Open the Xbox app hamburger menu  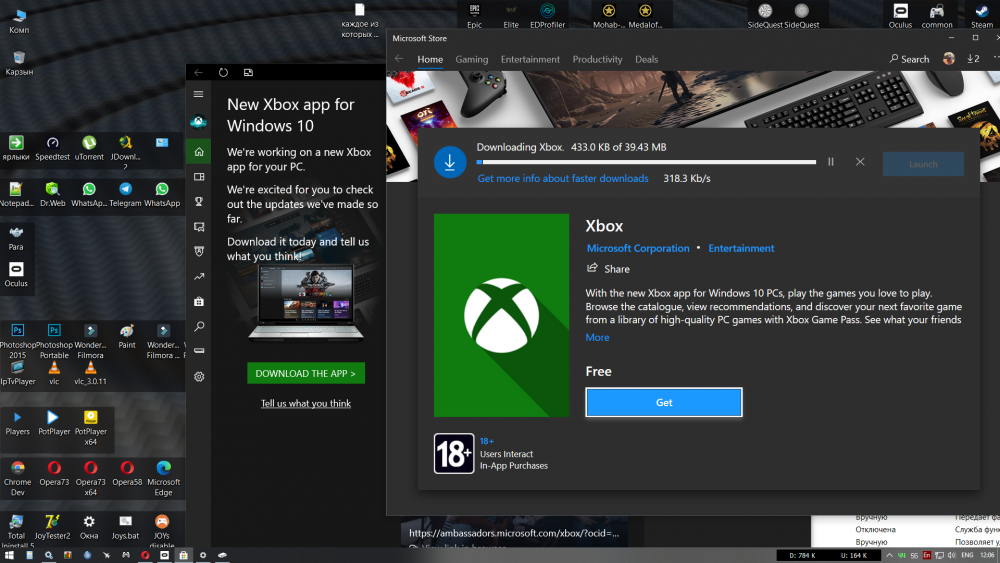click(x=199, y=94)
